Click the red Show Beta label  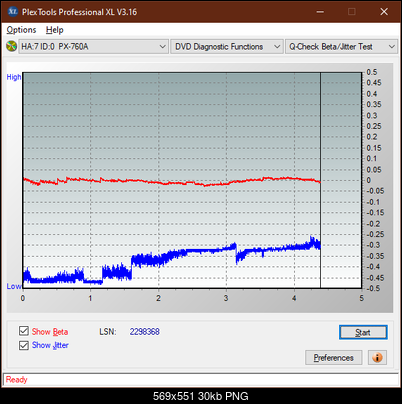tap(50, 332)
